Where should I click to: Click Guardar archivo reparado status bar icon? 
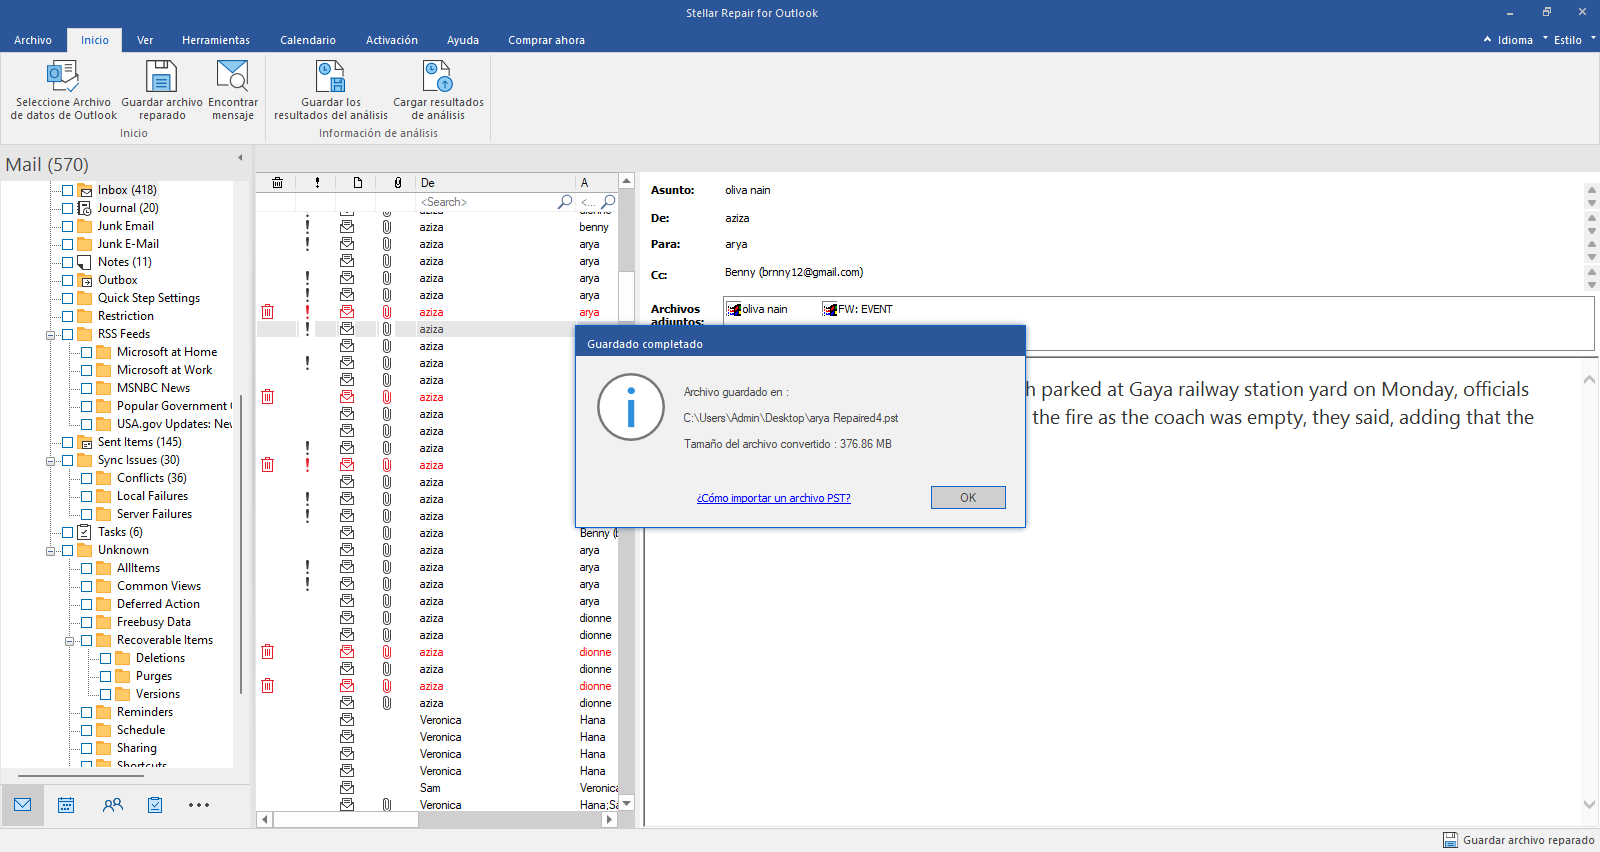[x=1450, y=840]
